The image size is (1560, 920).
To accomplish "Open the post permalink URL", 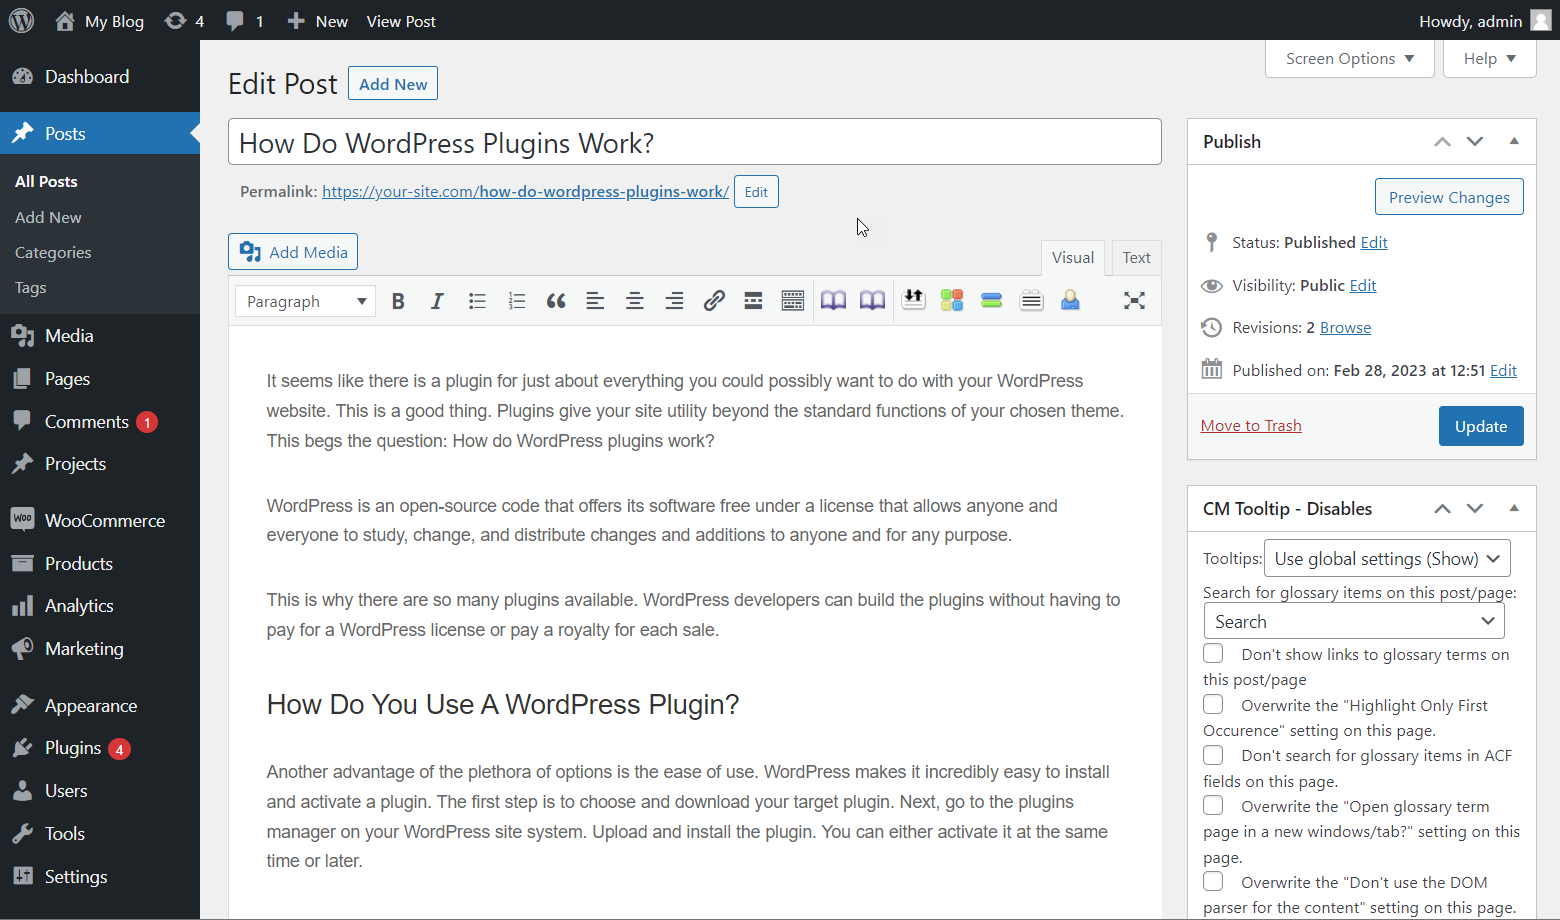I will click(x=525, y=192).
